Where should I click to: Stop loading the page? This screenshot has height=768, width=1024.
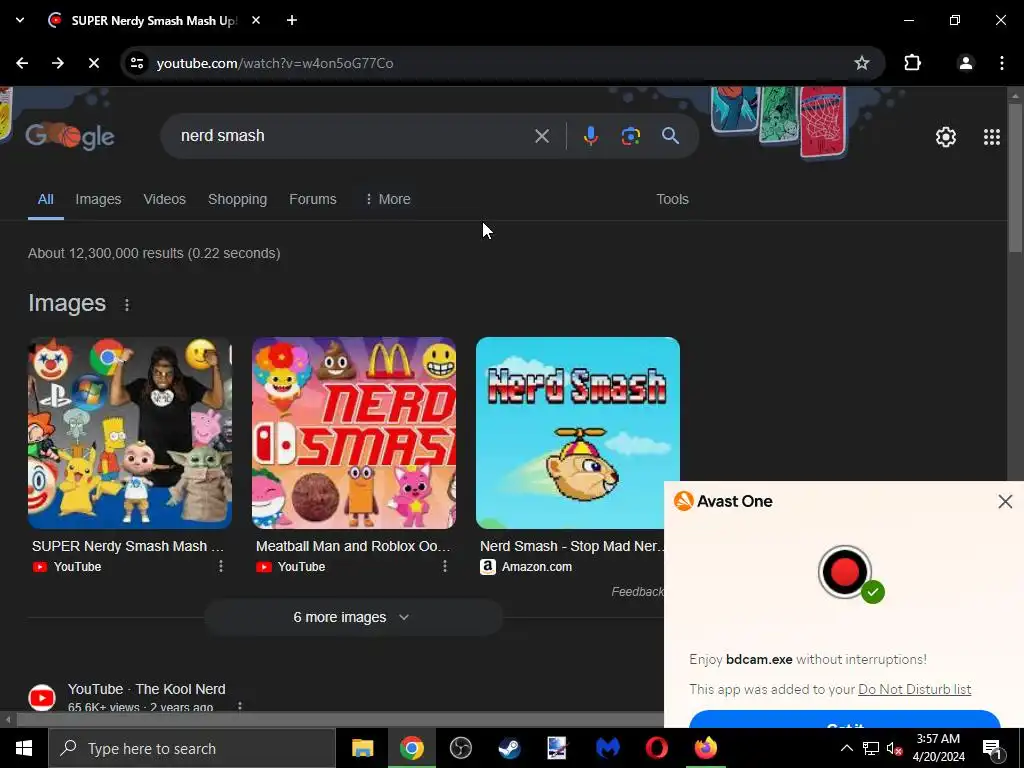point(94,63)
